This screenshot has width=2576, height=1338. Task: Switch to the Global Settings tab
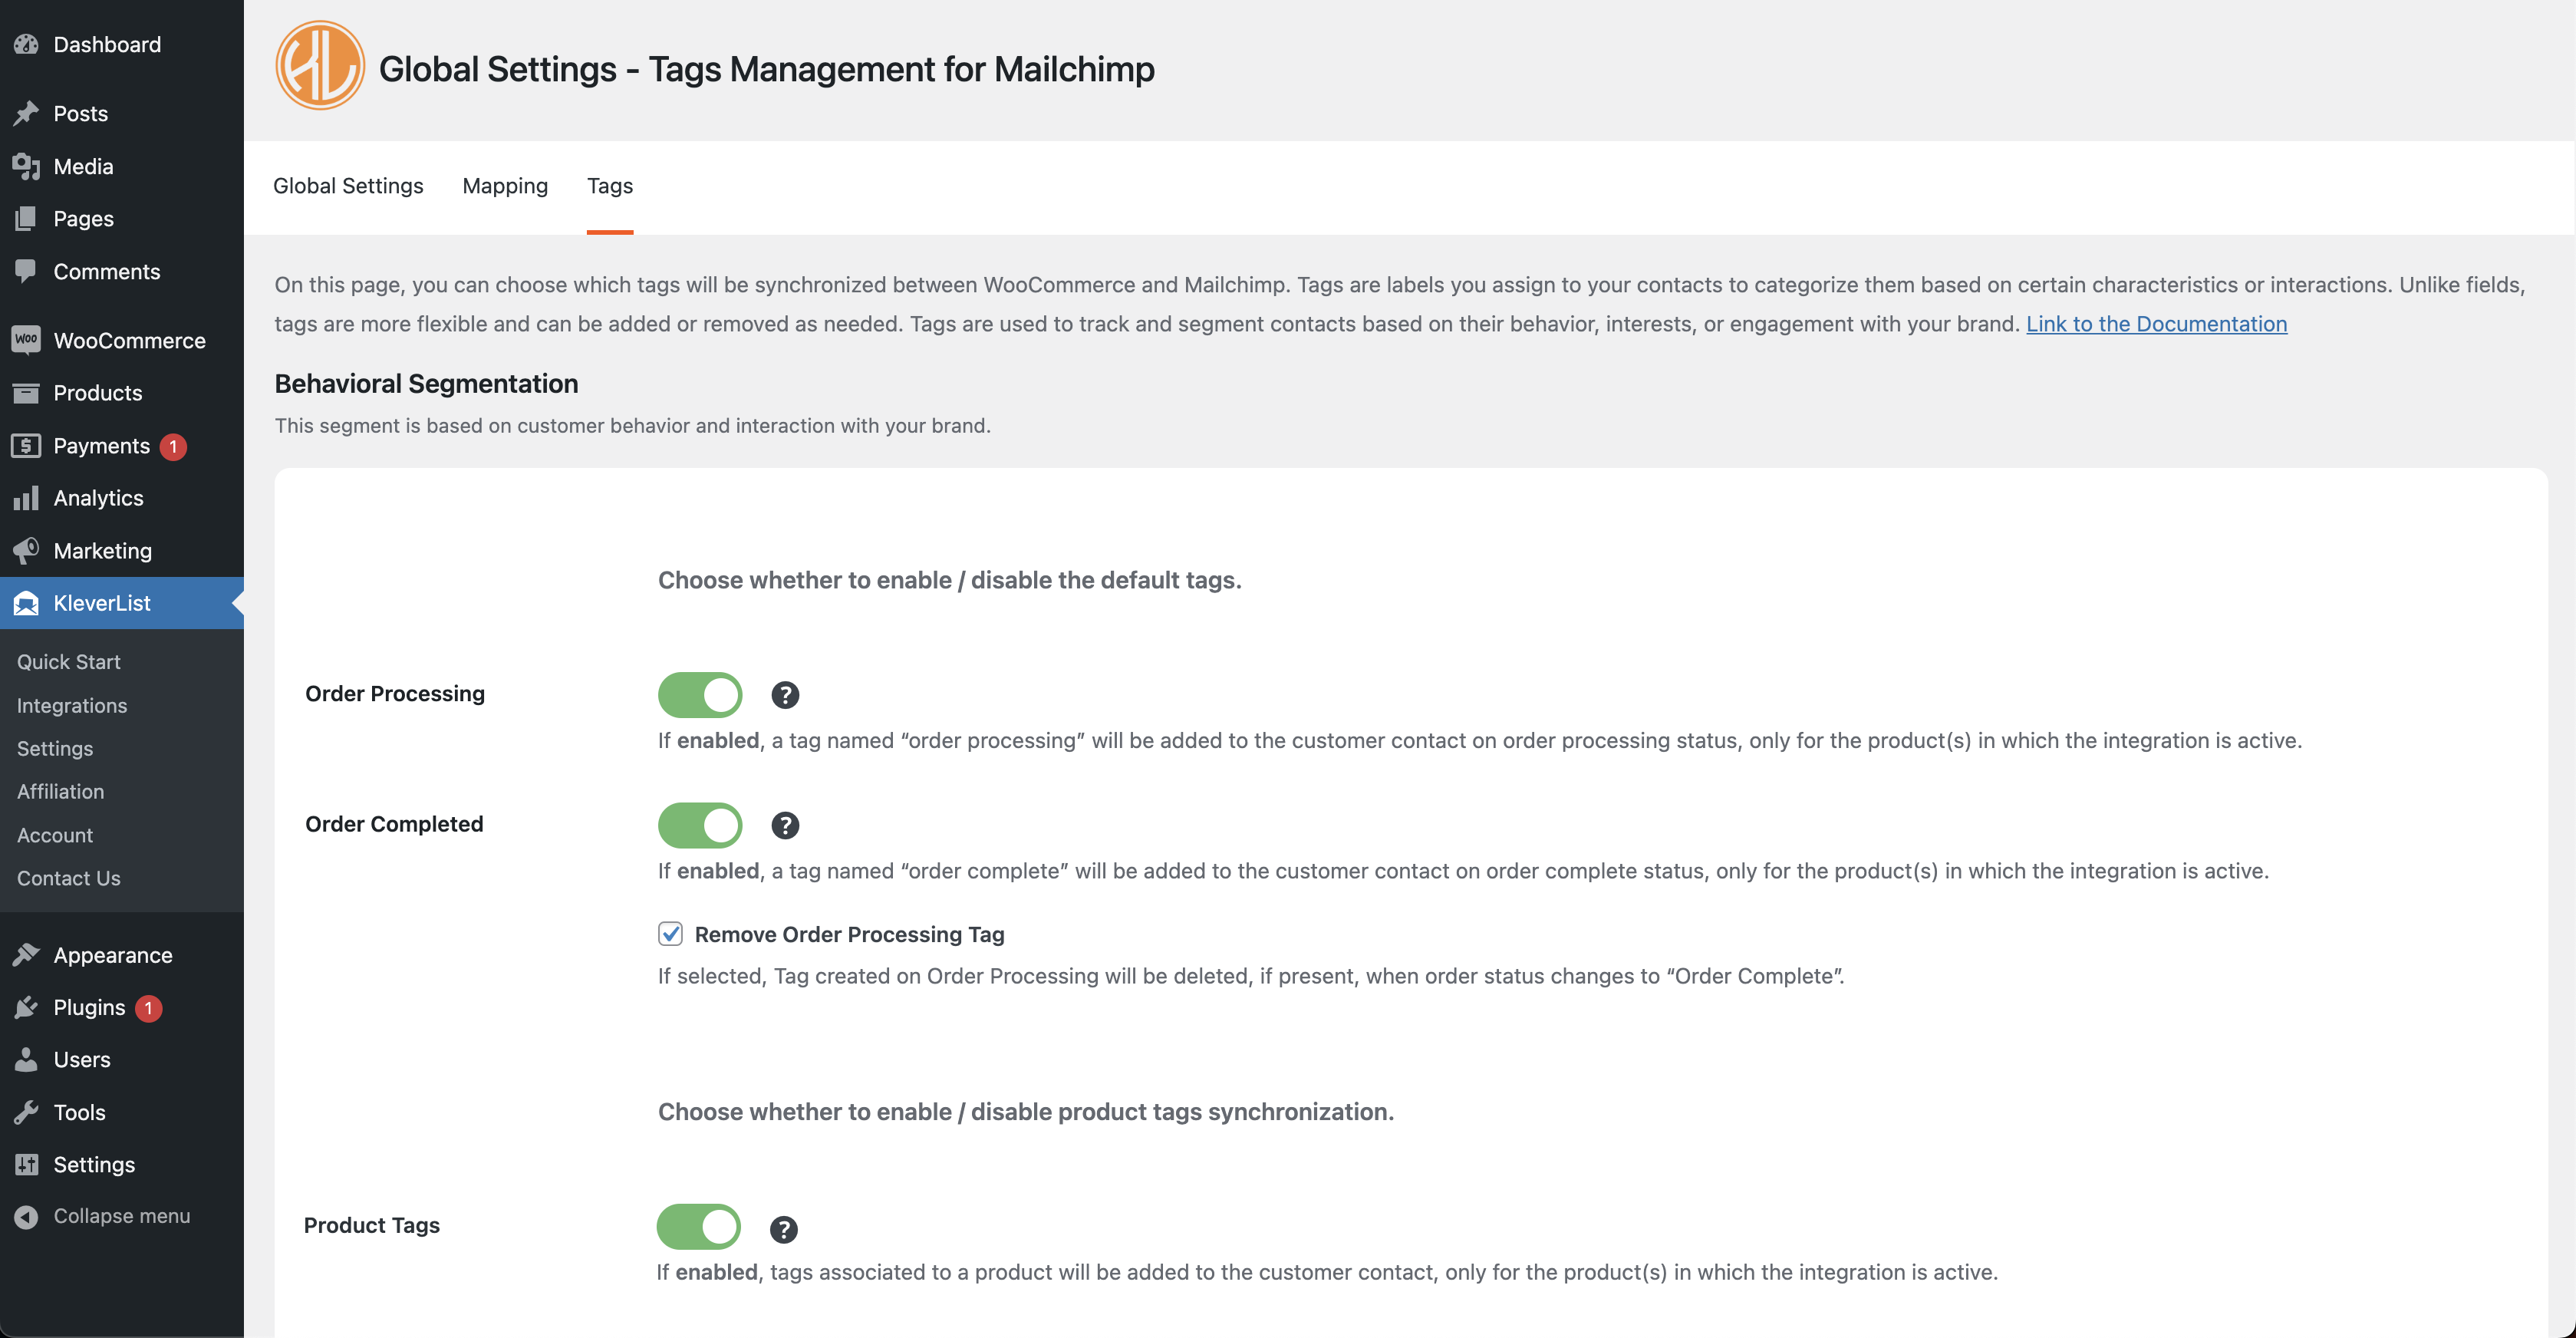[348, 186]
